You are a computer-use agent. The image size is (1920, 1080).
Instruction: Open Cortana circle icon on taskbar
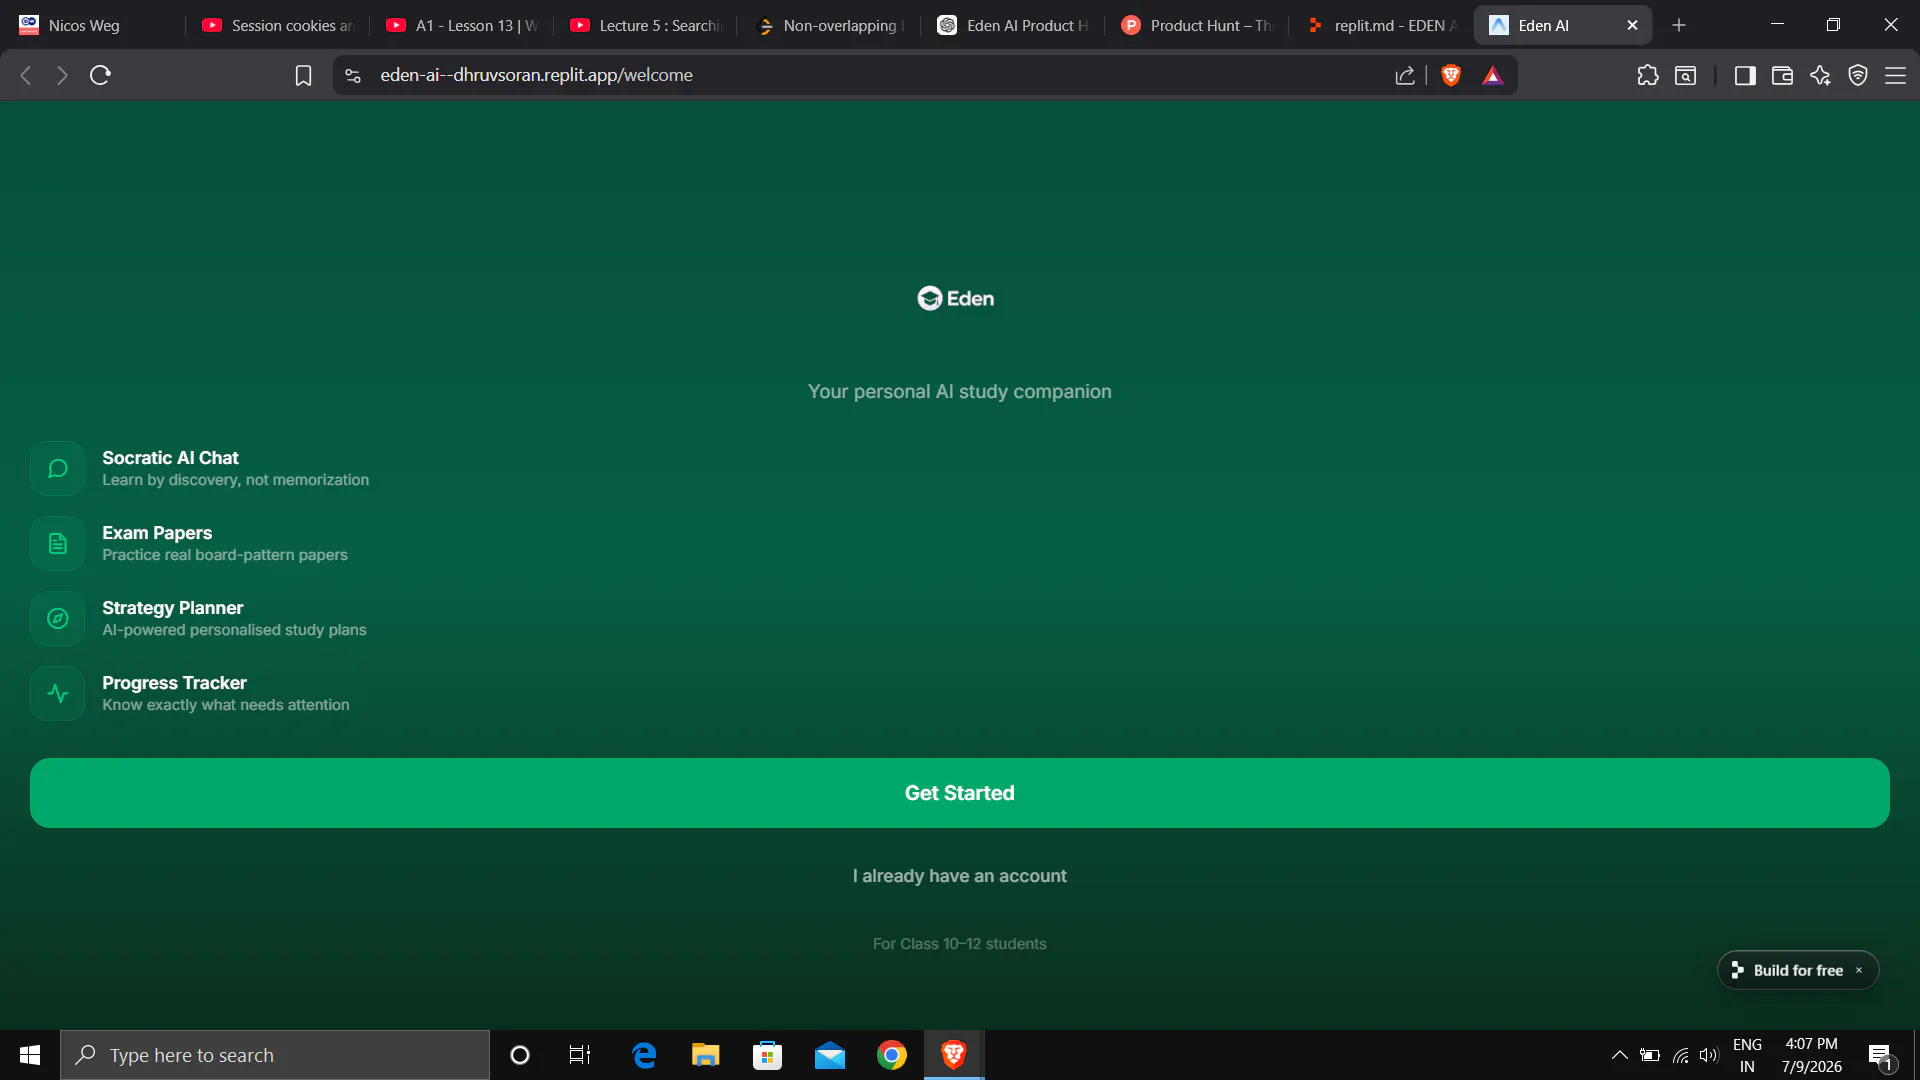tap(520, 1055)
